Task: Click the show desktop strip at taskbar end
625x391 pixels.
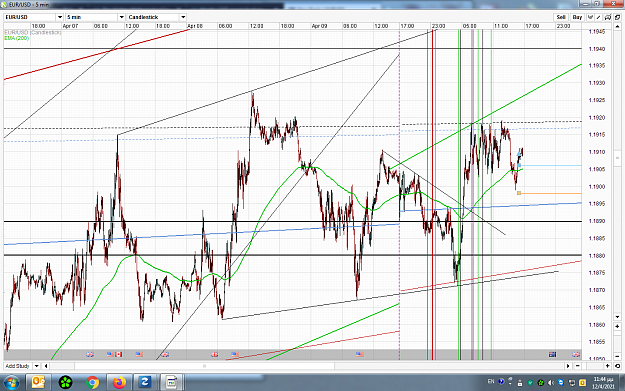Action: point(621,383)
